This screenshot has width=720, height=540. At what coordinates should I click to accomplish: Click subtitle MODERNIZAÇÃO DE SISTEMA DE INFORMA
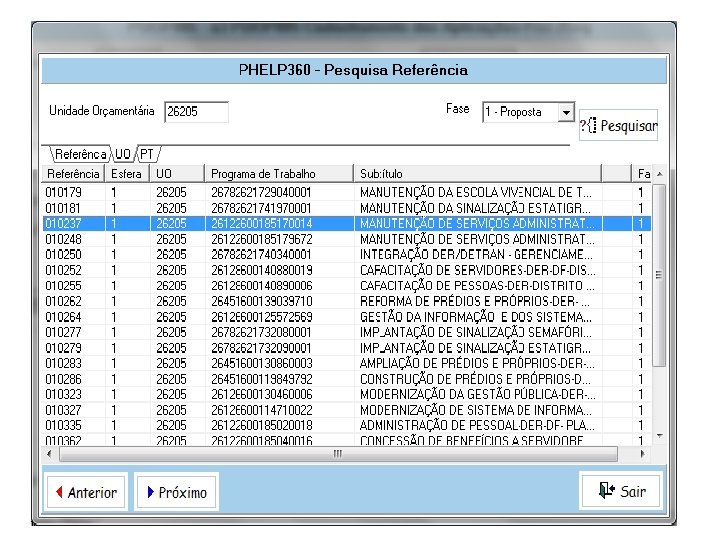point(476,410)
